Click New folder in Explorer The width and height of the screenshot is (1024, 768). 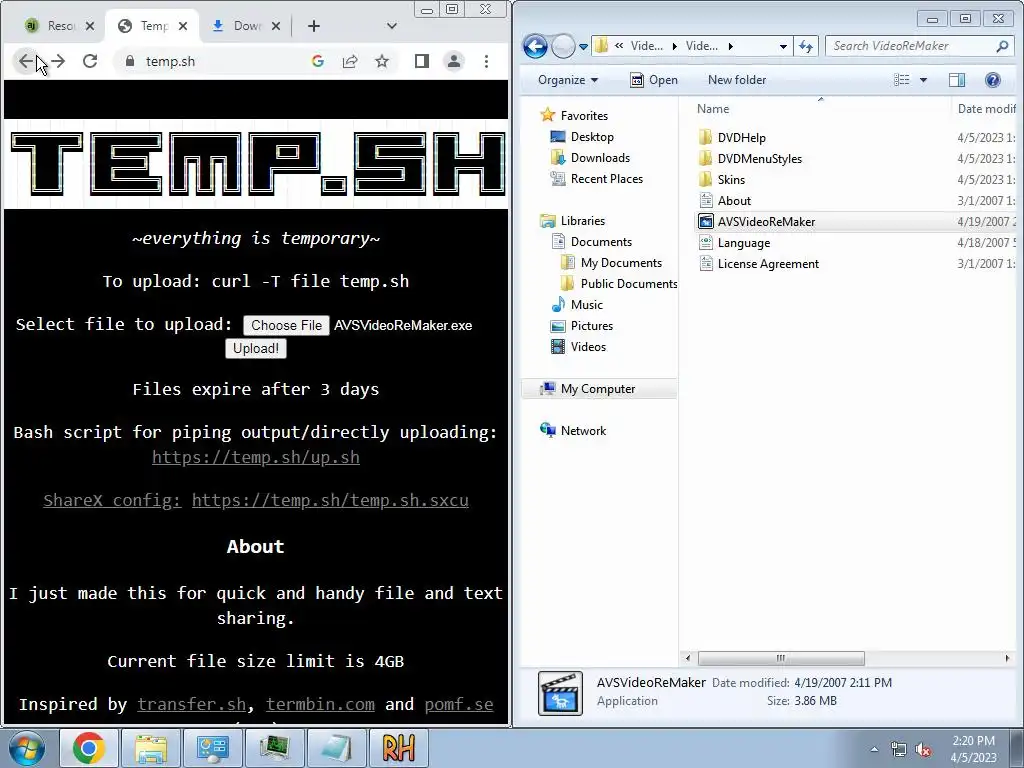coord(737,80)
